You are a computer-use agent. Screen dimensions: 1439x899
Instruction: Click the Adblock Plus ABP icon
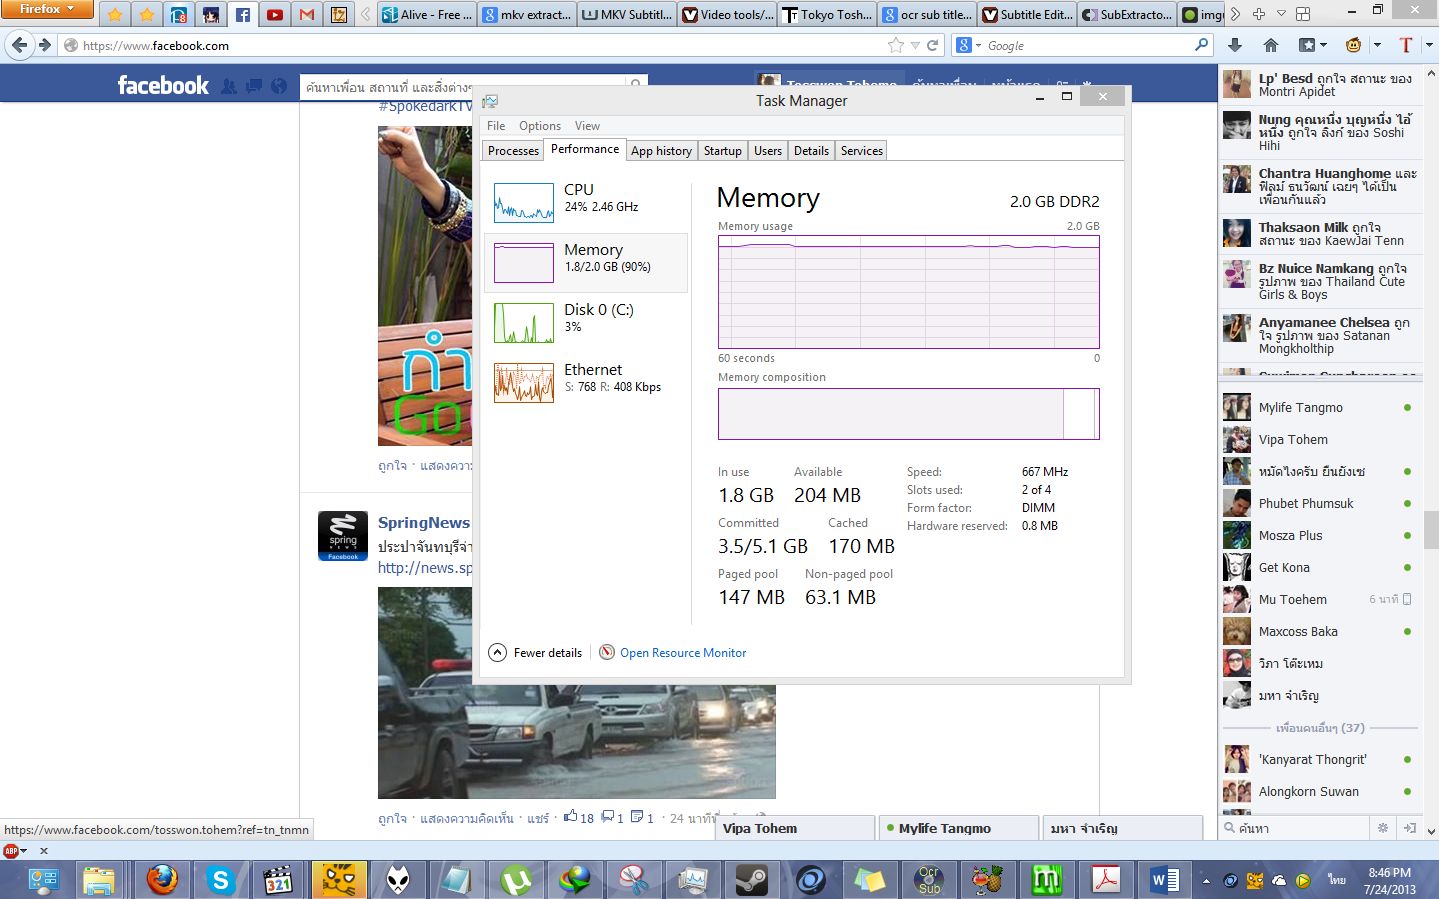tap(11, 851)
